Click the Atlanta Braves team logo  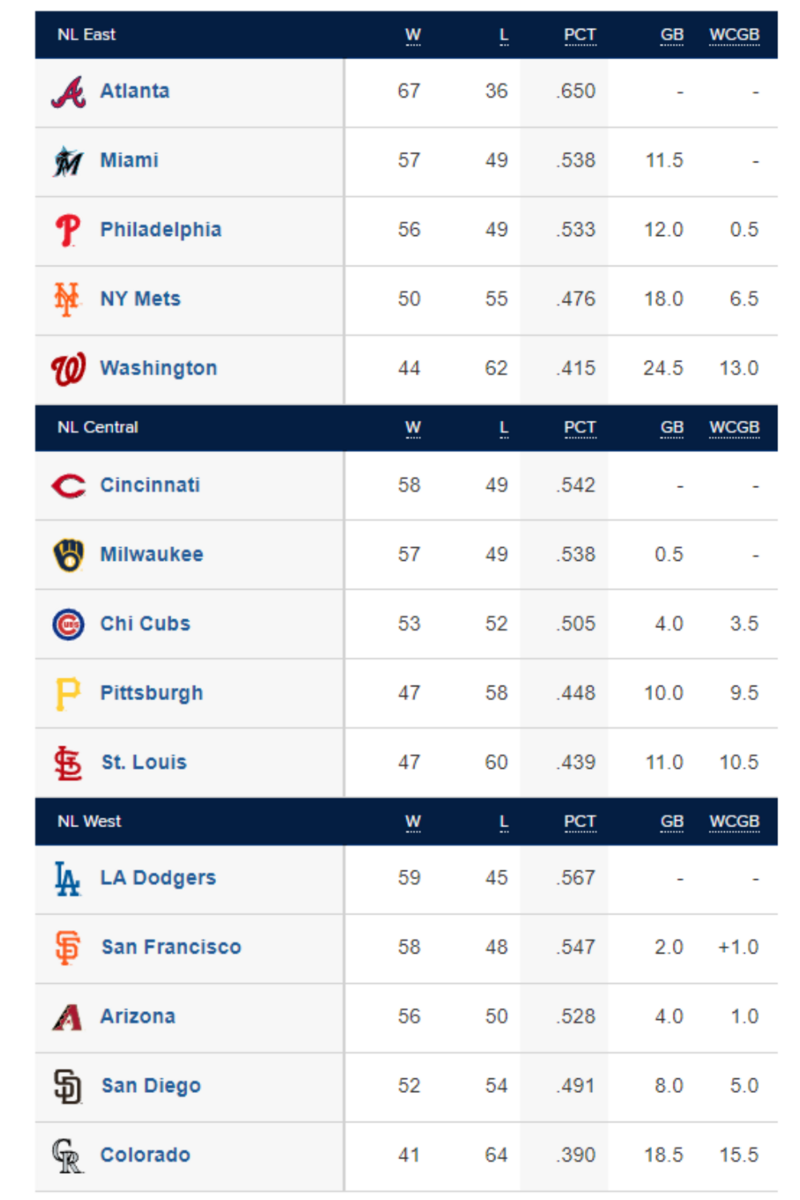pyautogui.click(x=68, y=92)
